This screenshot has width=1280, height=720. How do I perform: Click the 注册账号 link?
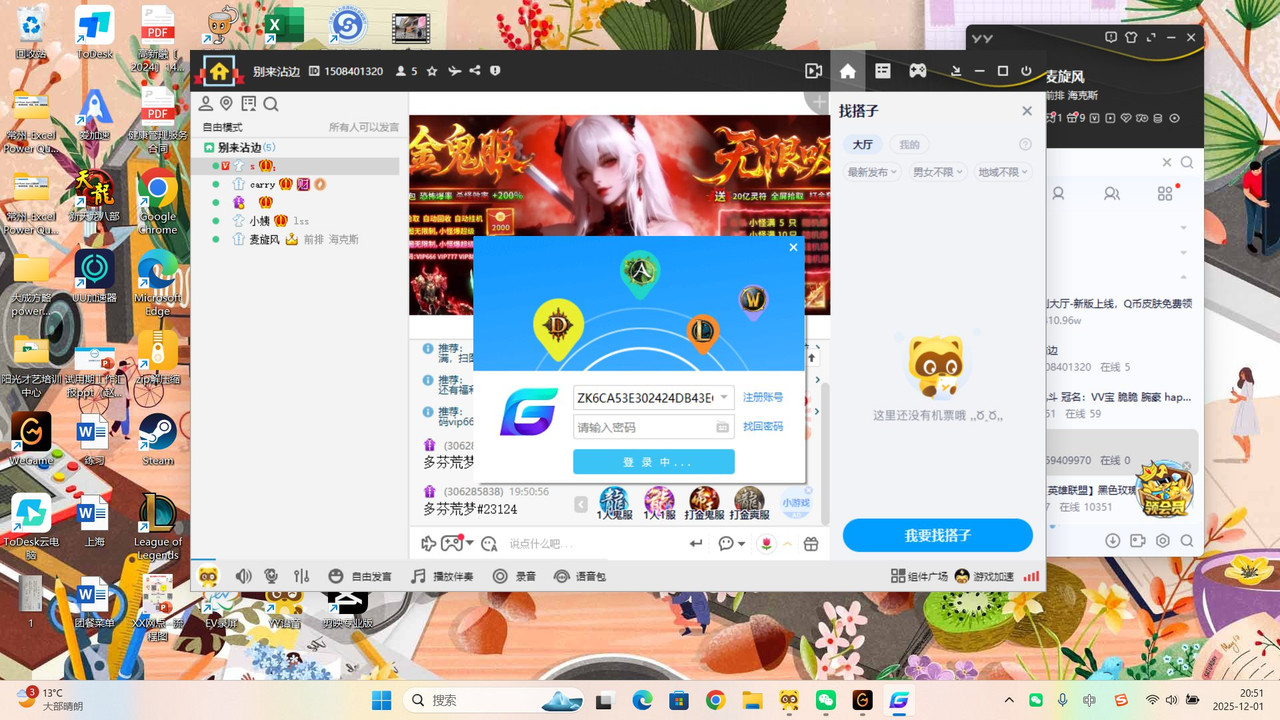[x=763, y=397]
